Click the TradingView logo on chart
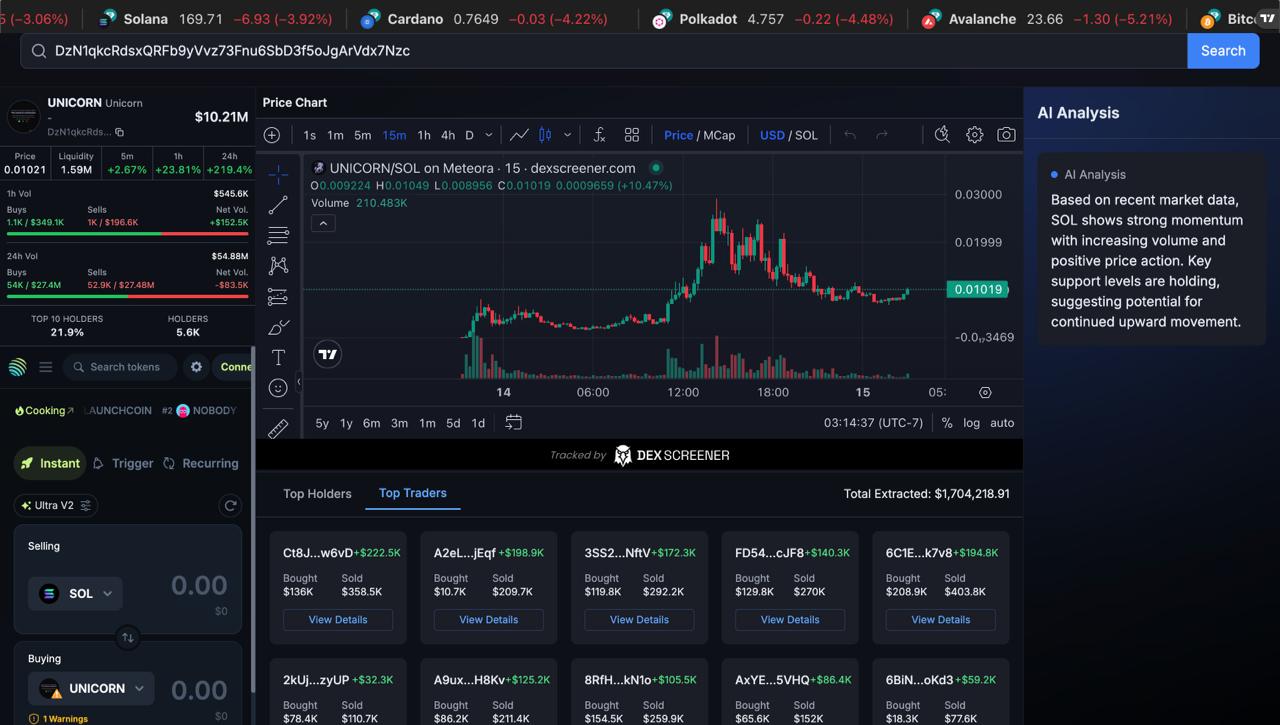The image size is (1280, 725). pyautogui.click(x=327, y=354)
